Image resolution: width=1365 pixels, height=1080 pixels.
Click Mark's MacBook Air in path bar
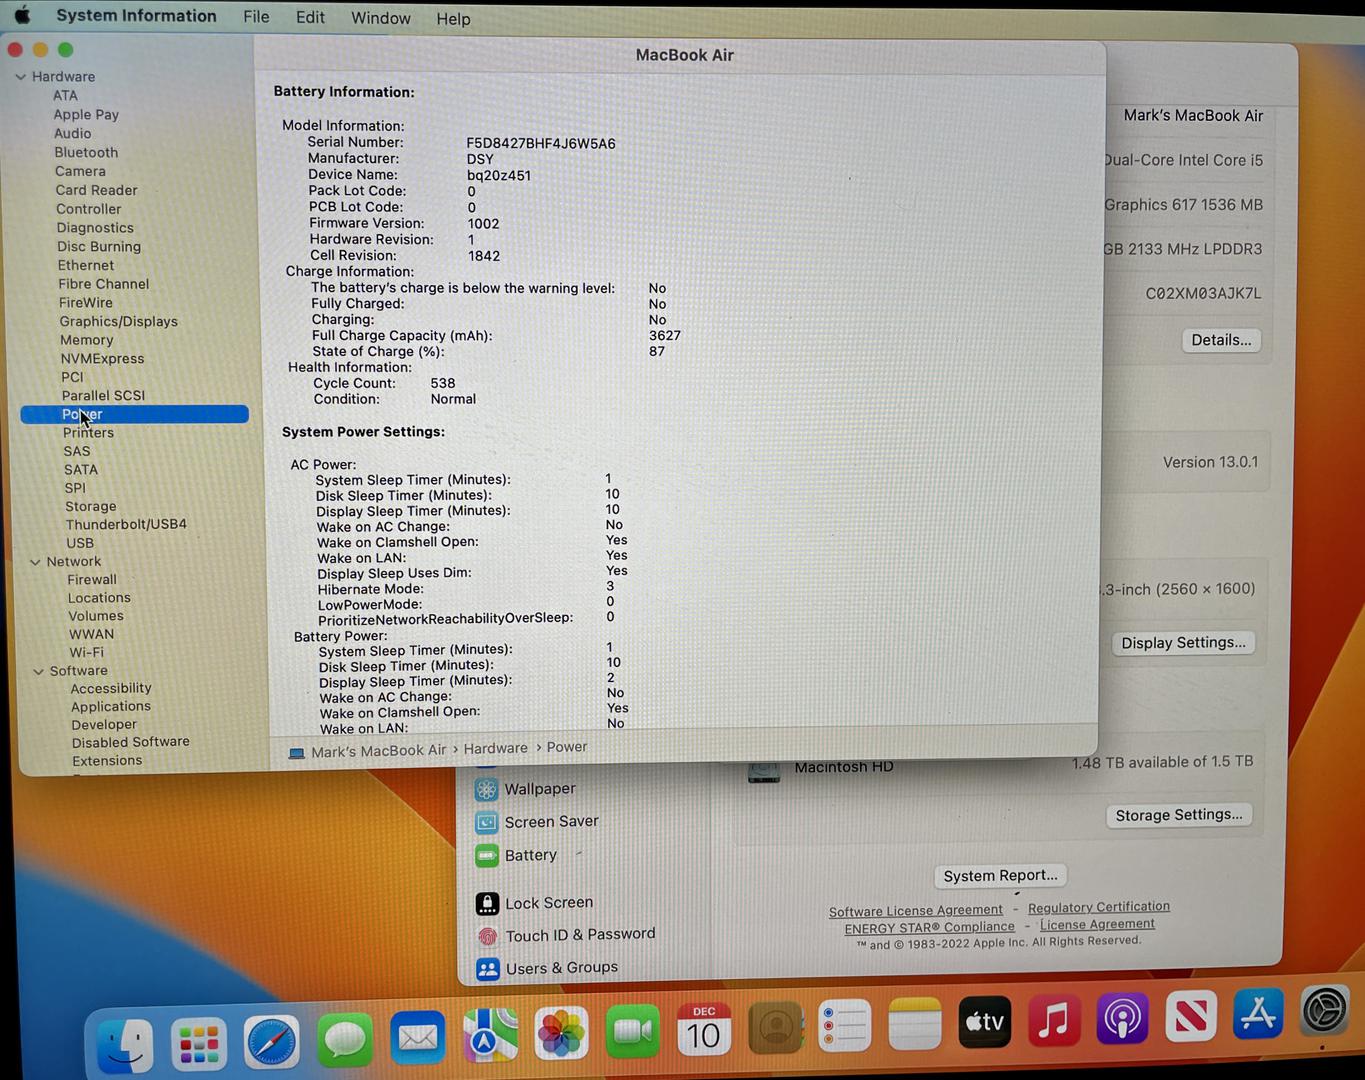coord(378,751)
